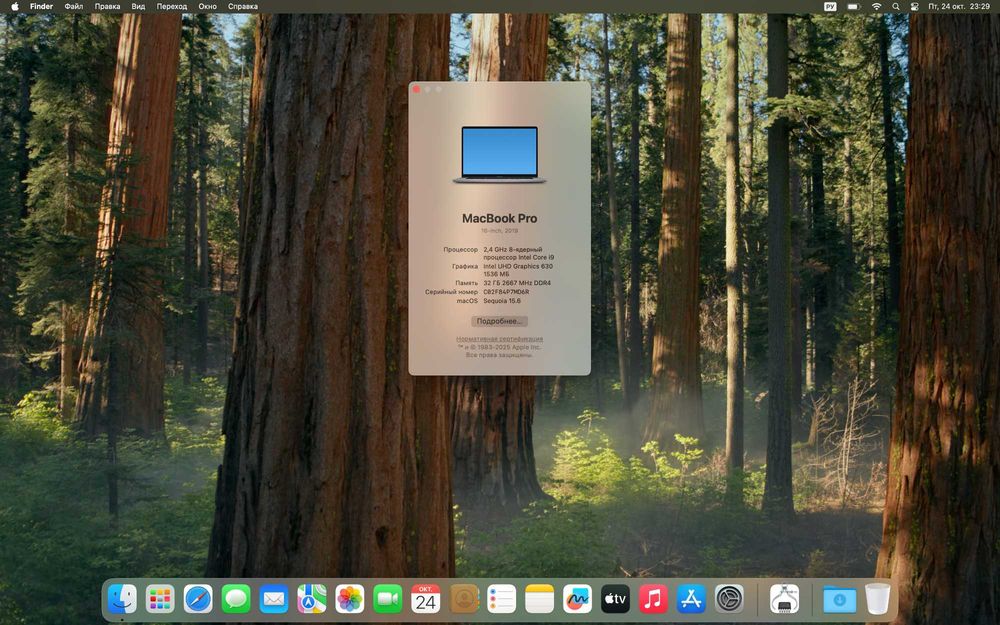Open Finder from the Dock
Viewport: 1000px width, 625px height.
(x=121, y=599)
